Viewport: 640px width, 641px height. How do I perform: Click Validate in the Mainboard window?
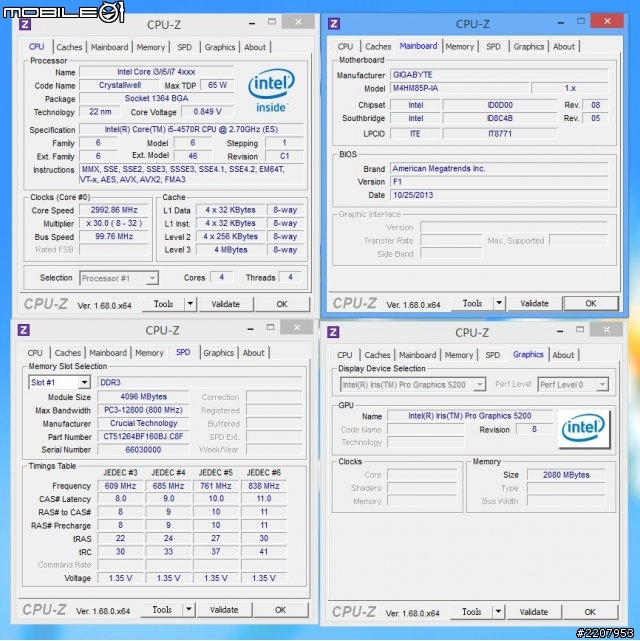coord(535,303)
